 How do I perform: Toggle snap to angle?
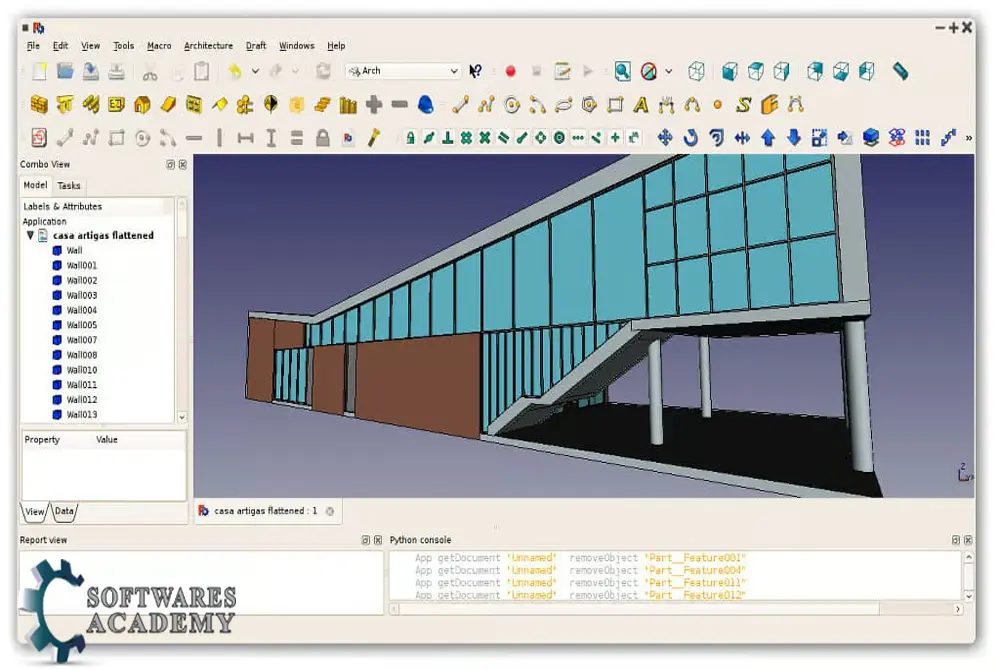tap(540, 138)
